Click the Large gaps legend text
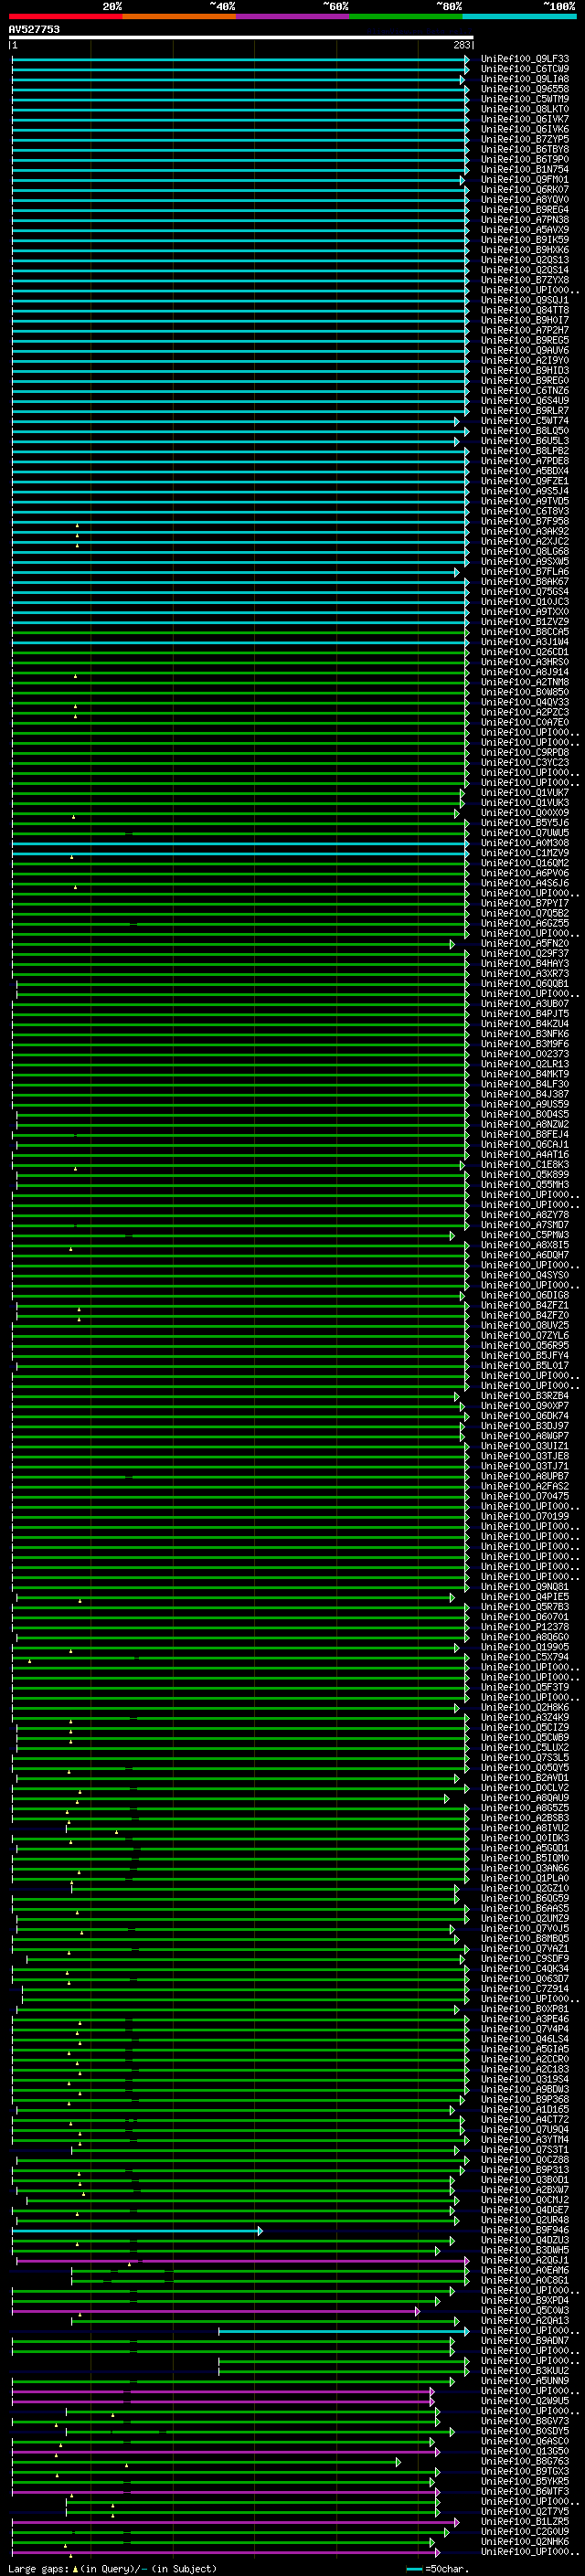585x2576 pixels. point(112,2569)
